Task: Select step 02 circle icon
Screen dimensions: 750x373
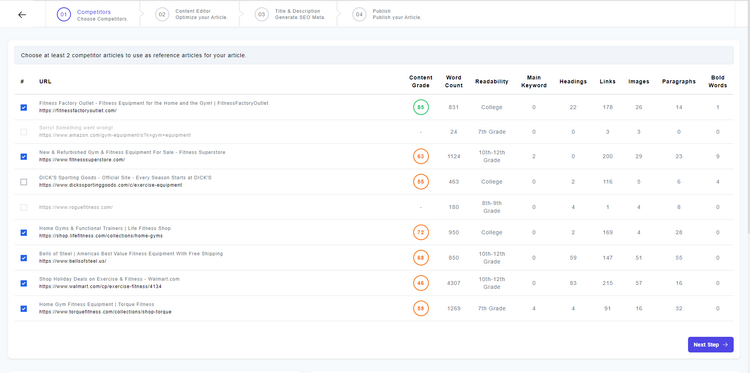Action: click(x=162, y=14)
